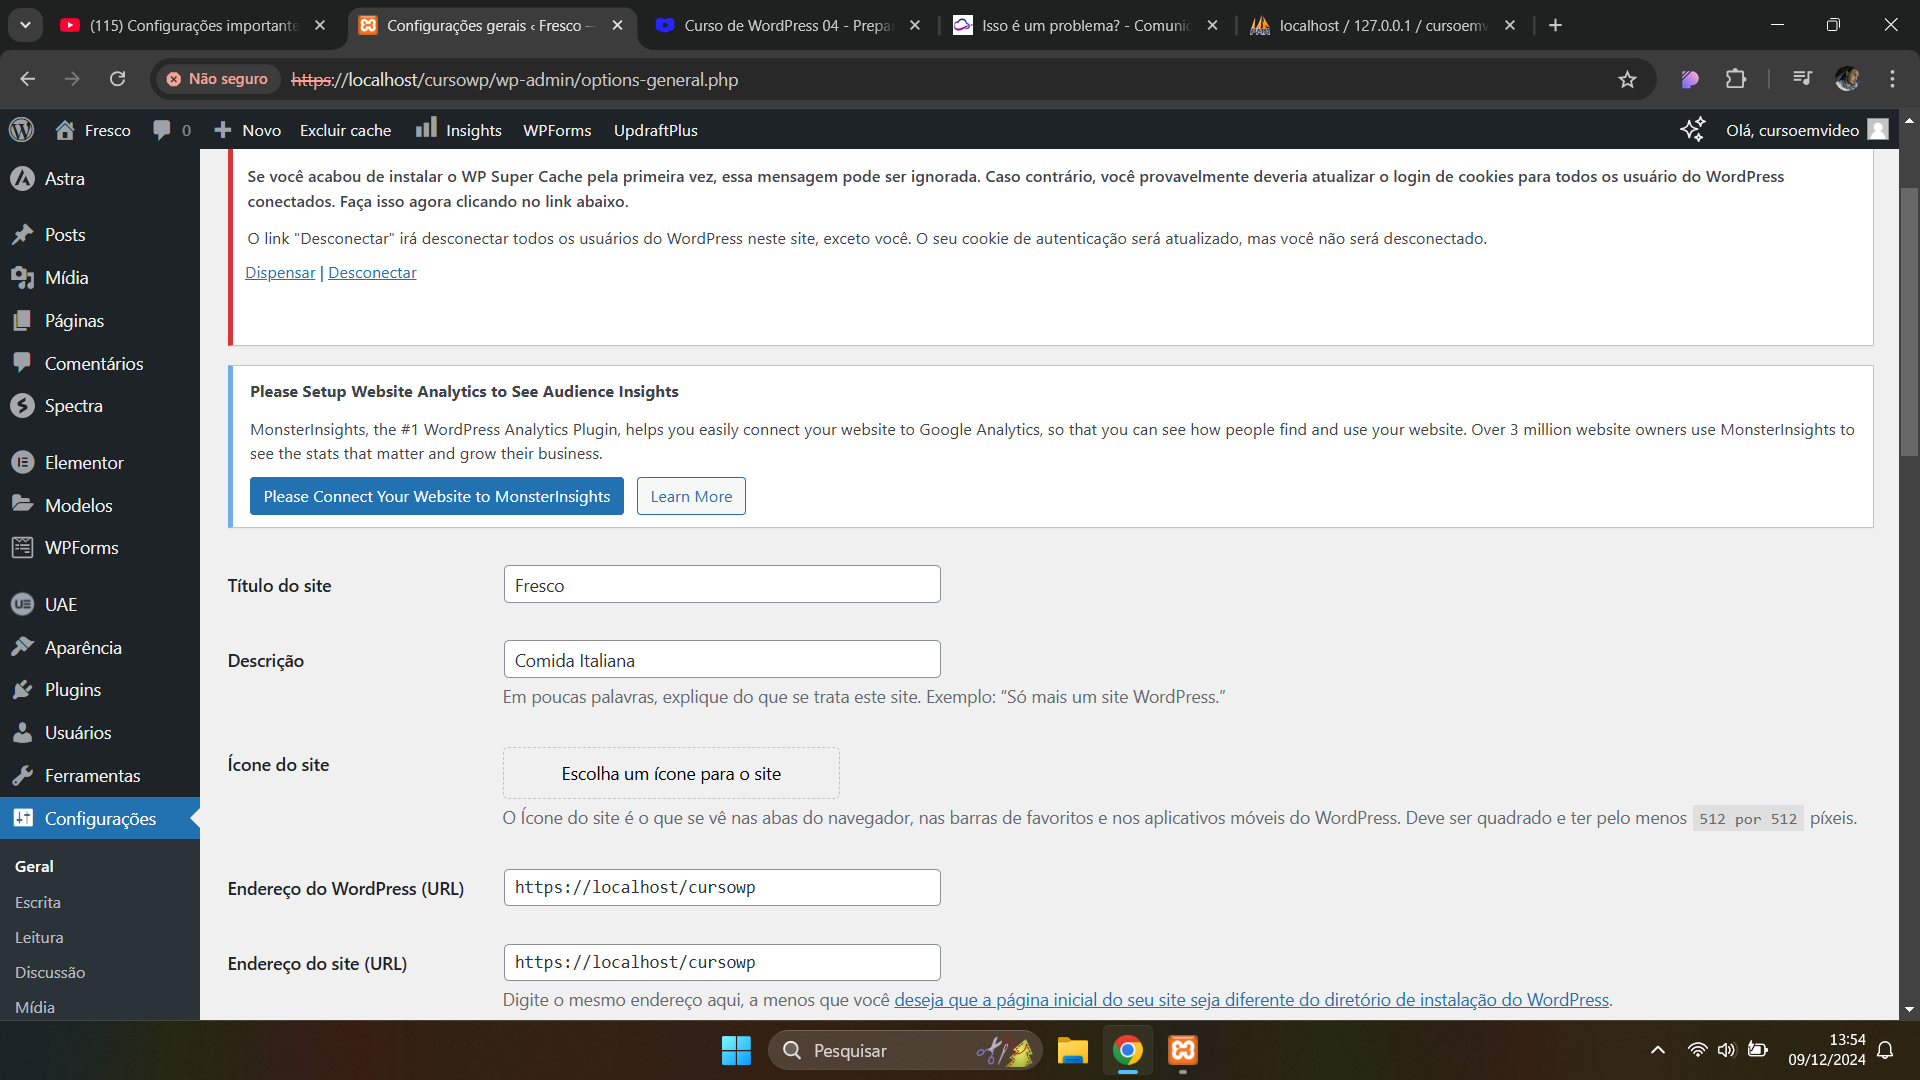Screen dimensions: 1920x1080
Task: Click the Learn More button
Action: tap(691, 496)
